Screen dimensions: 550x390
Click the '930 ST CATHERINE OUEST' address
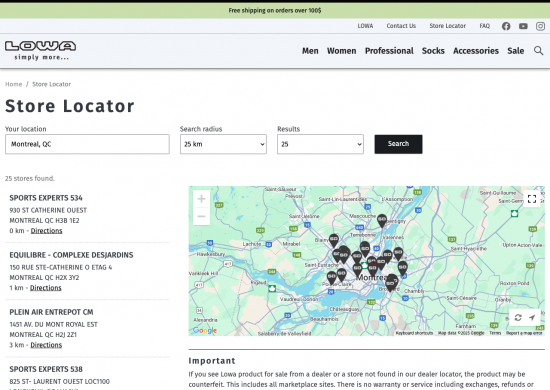point(48,210)
